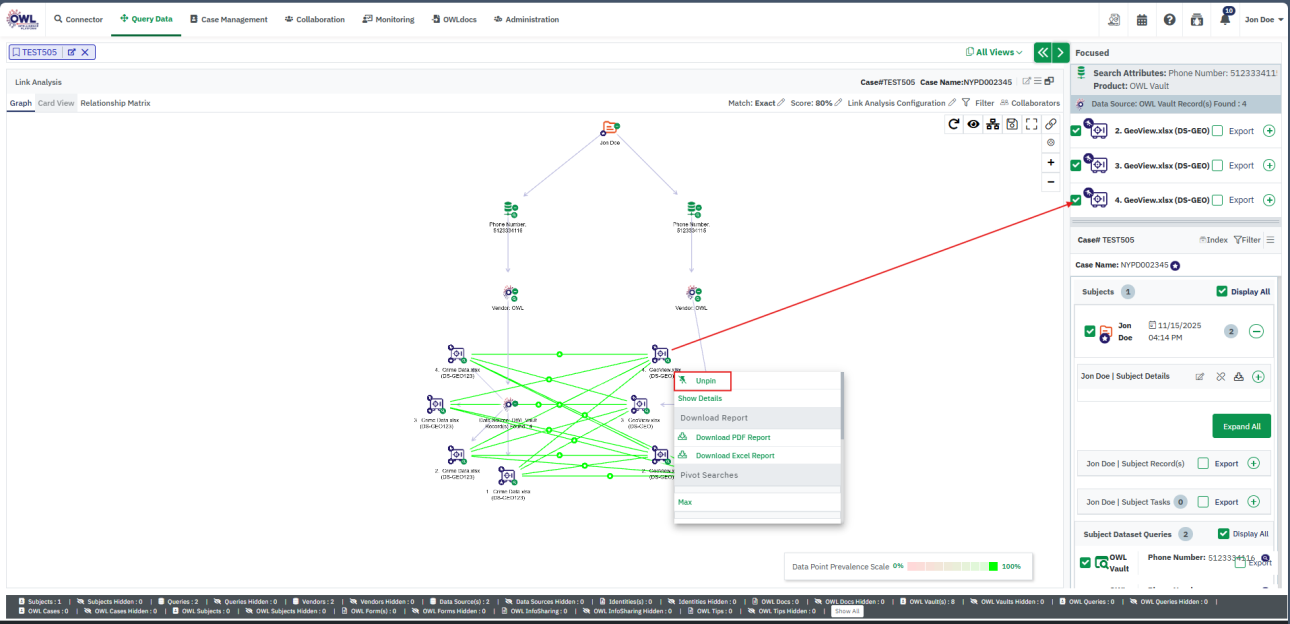Enter fullscreen mode for the graph

[x=1031, y=124]
